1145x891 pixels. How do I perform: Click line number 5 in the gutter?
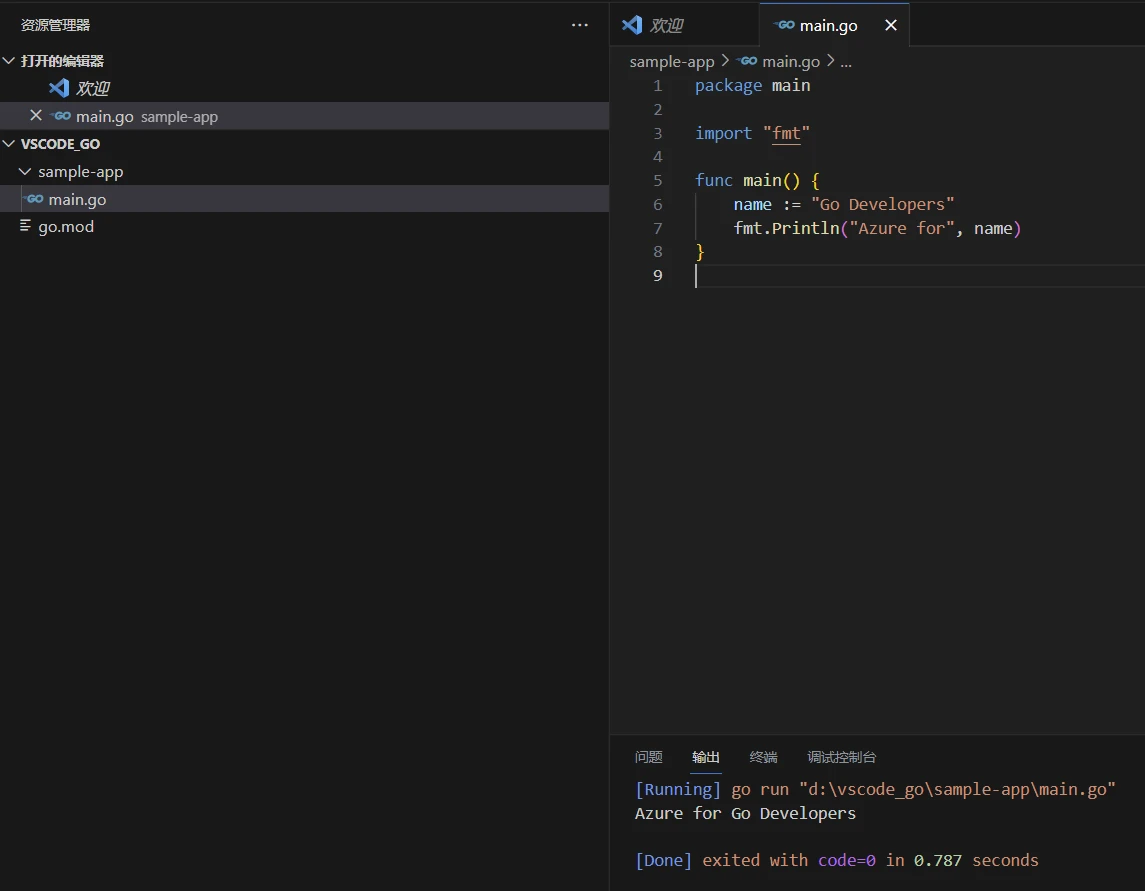tap(657, 180)
